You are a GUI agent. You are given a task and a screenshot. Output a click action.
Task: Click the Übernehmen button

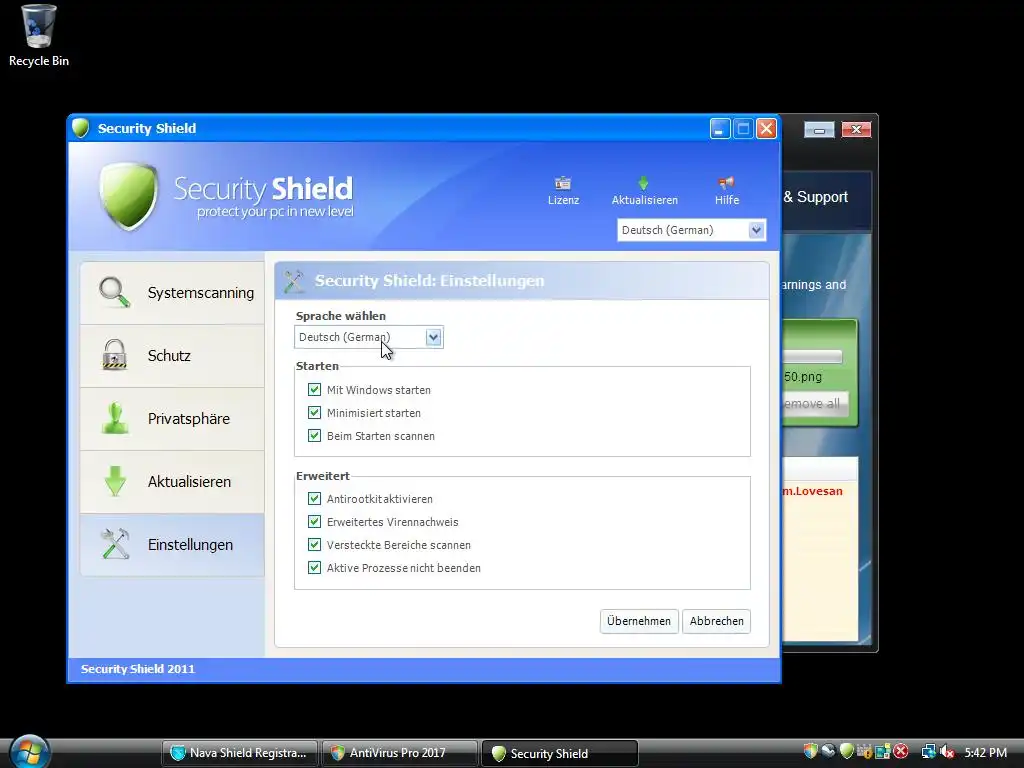(639, 621)
